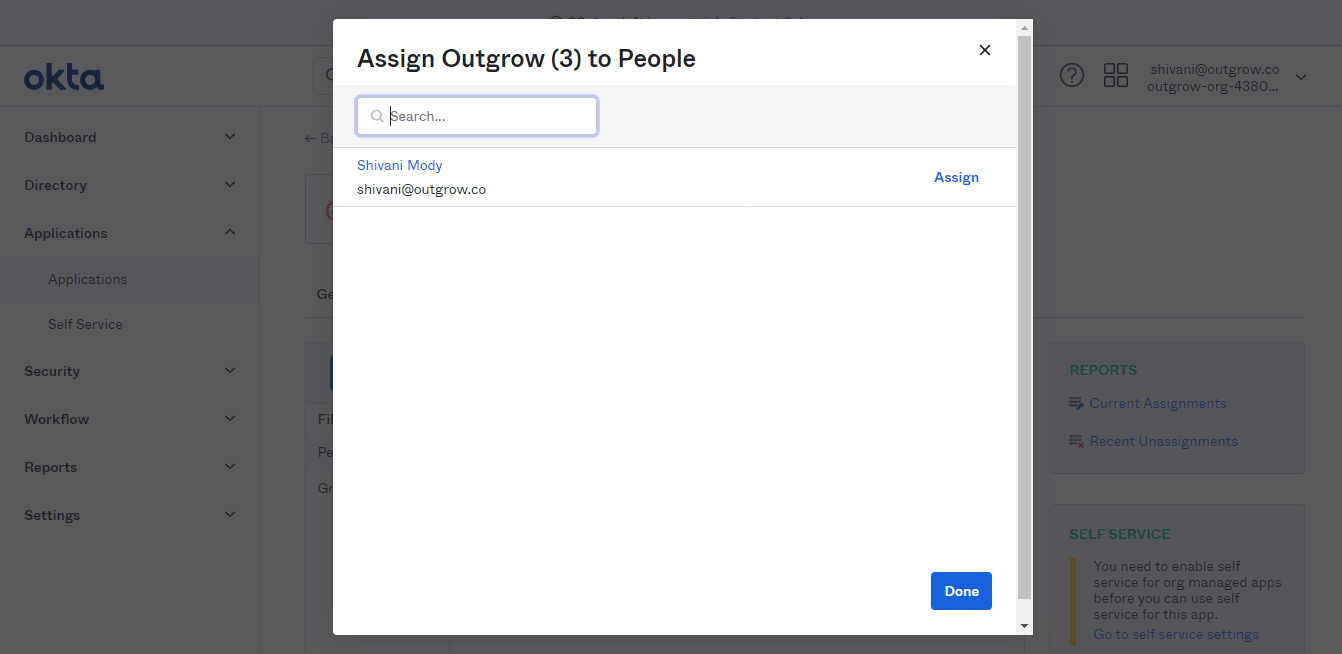Open Shivani Mody's profile link
Image resolution: width=1342 pixels, height=654 pixels.
[x=400, y=165]
